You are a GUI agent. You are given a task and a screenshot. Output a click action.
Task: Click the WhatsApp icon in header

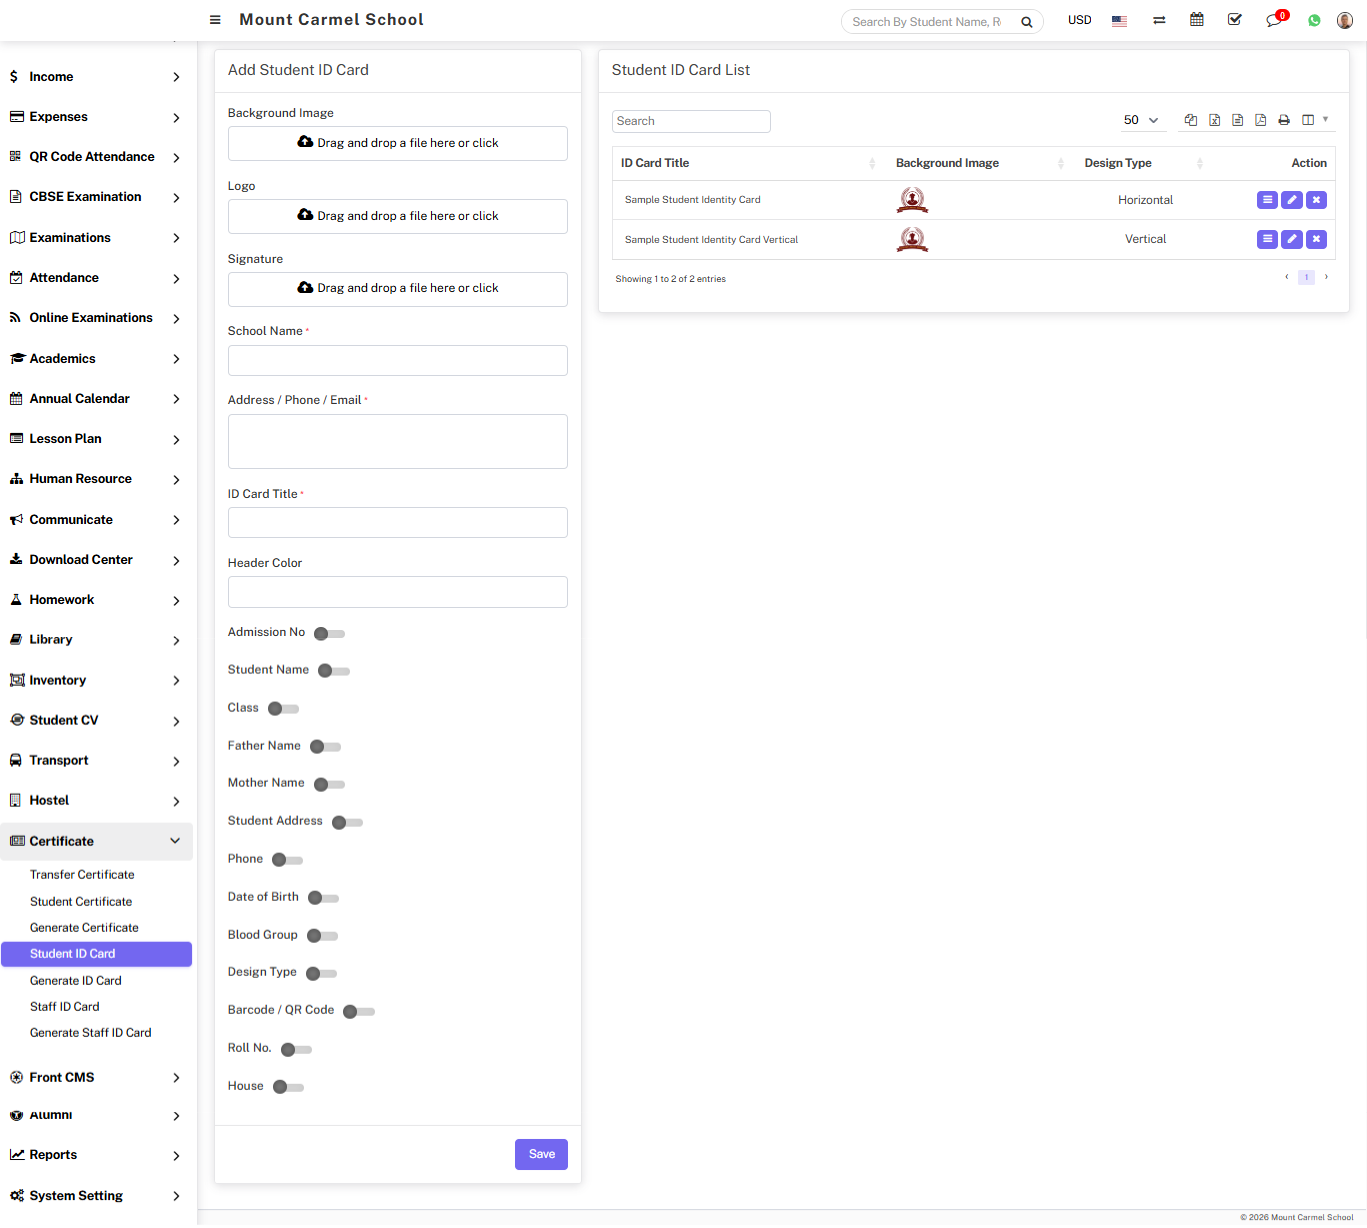[x=1314, y=20]
